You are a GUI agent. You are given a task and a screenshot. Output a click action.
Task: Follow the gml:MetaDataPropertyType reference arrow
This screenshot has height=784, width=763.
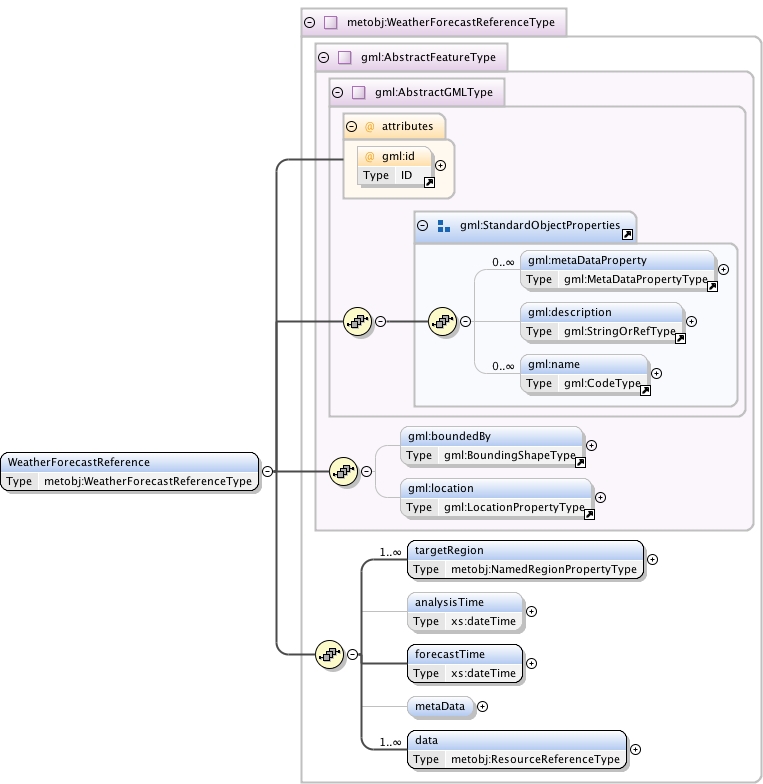pyautogui.click(x=712, y=286)
